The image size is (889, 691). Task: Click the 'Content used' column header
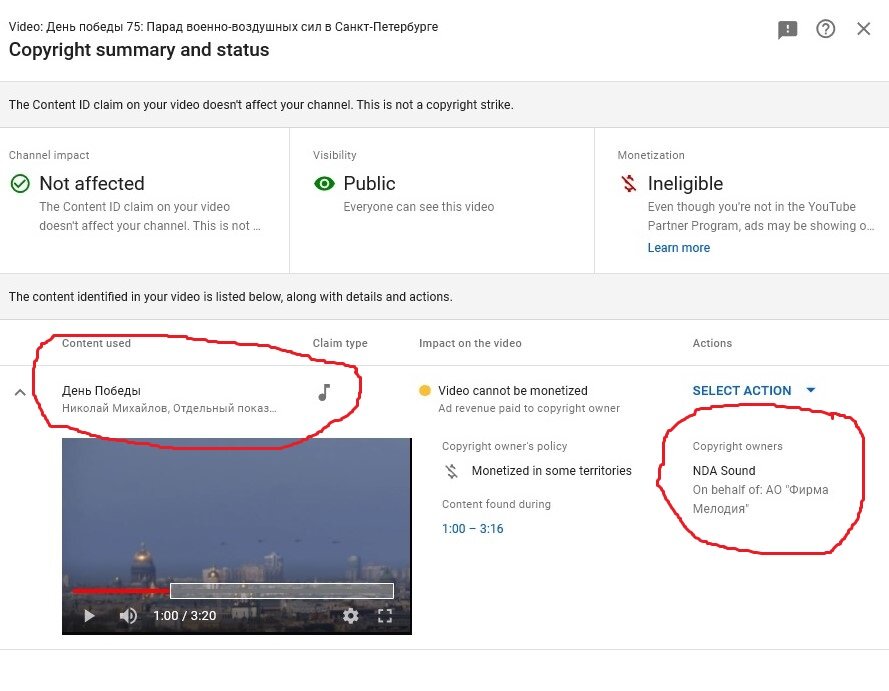click(x=96, y=343)
